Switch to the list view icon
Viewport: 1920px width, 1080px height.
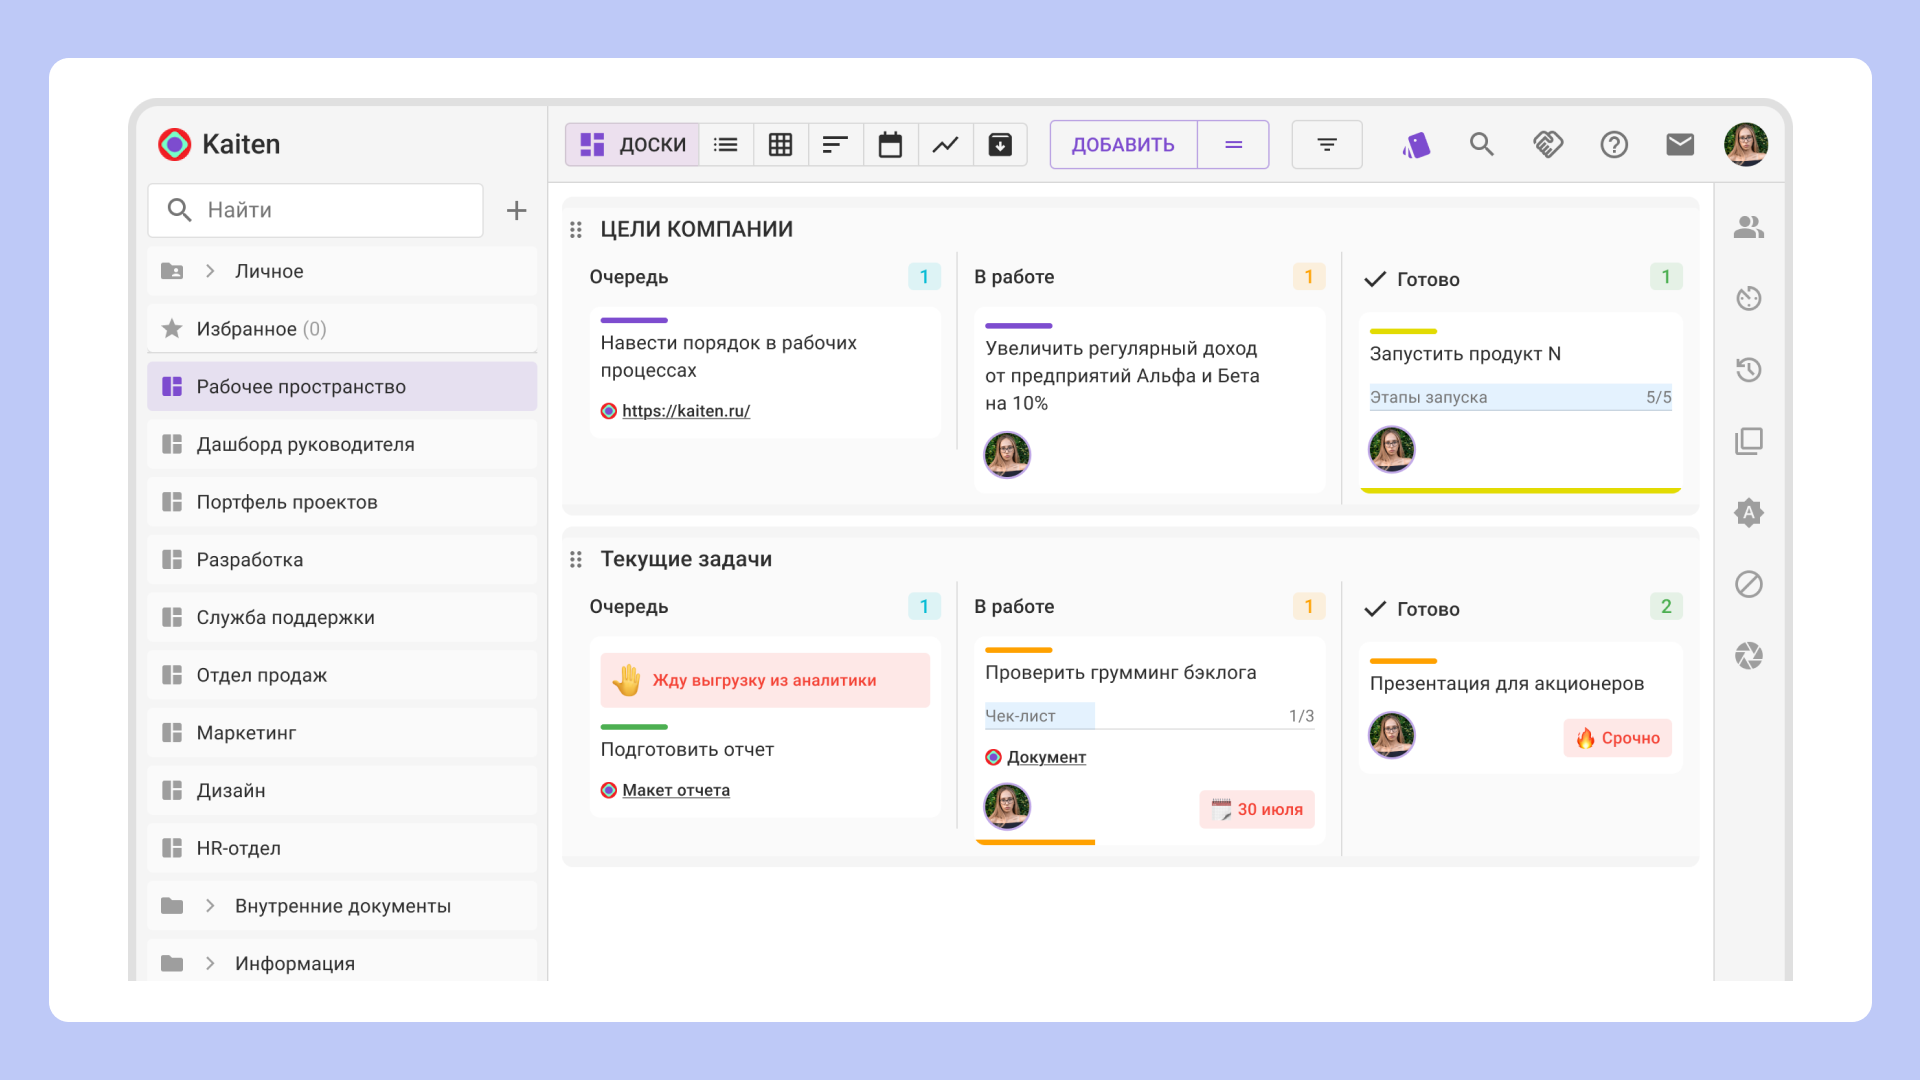pos(726,145)
